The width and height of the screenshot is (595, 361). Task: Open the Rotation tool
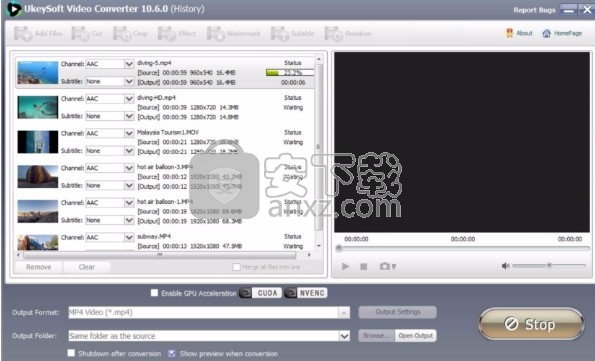click(x=348, y=33)
